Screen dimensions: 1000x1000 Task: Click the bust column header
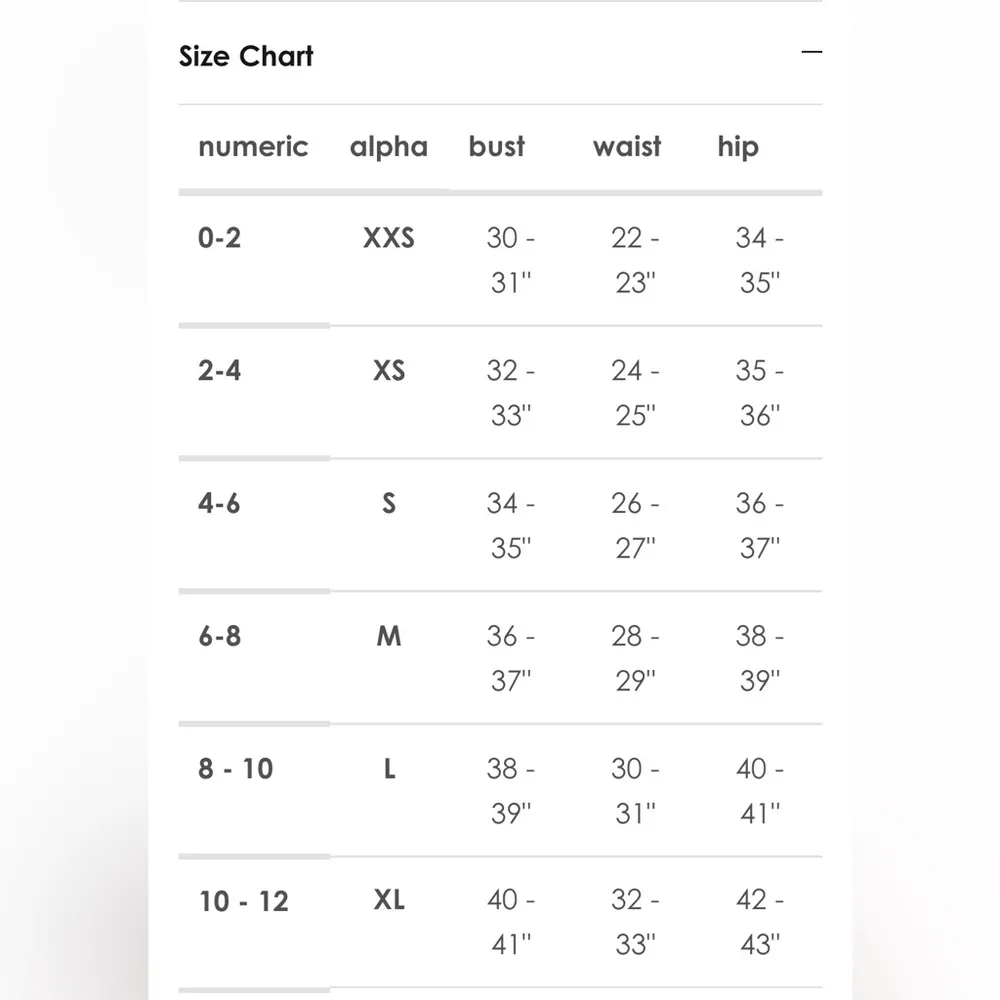(497, 147)
